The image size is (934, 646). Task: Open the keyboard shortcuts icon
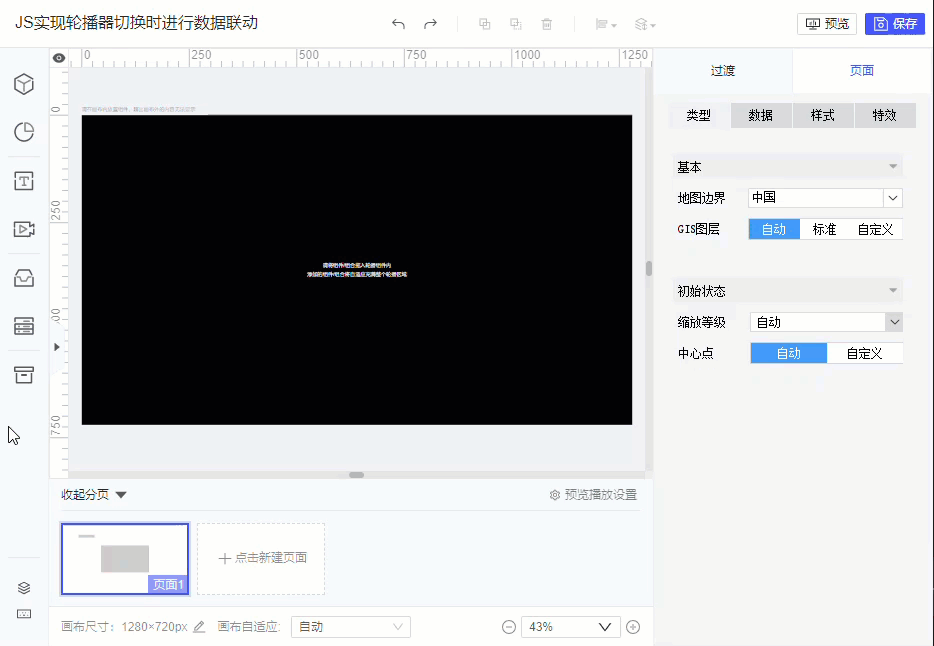[x=24, y=614]
